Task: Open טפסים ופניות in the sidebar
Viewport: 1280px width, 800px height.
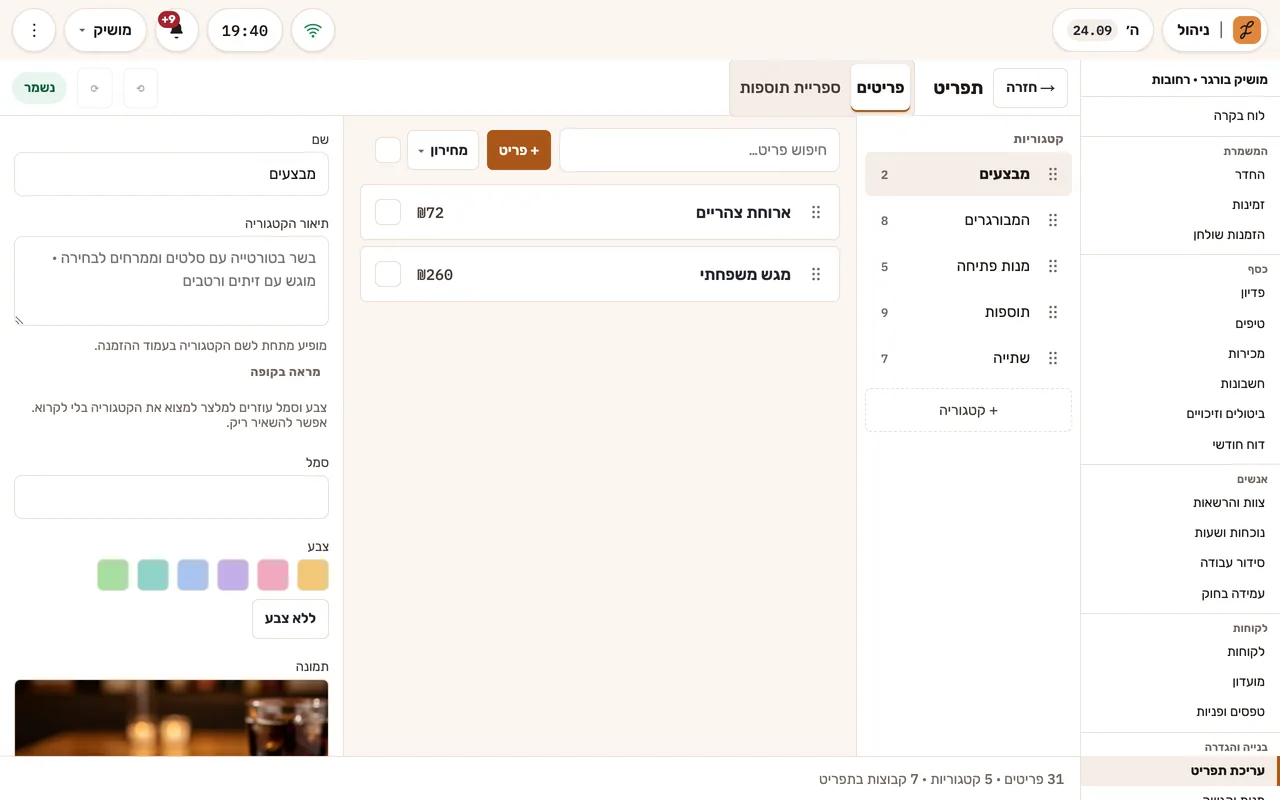Action: (x=1180, y=712)
